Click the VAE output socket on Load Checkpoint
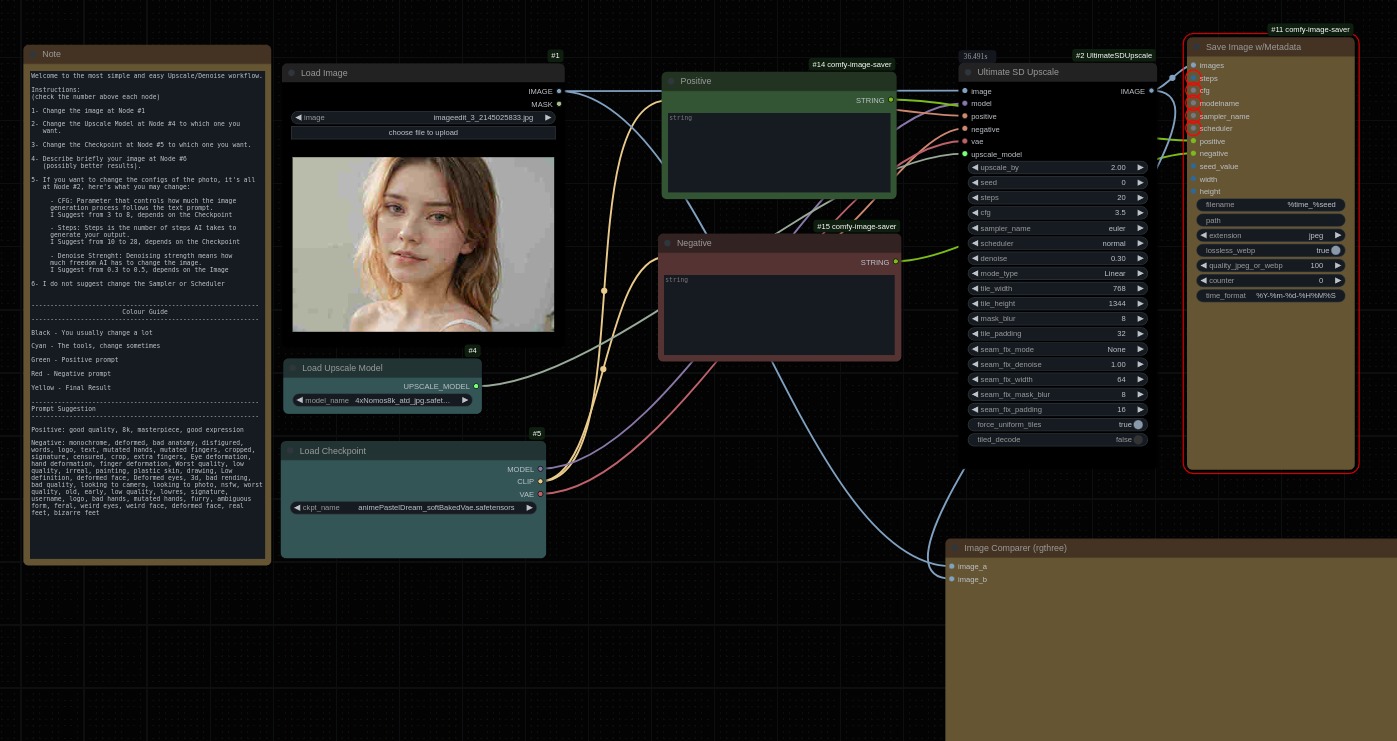The width and height of the screenshot is (1397, 741). click(x=541, y=494)
